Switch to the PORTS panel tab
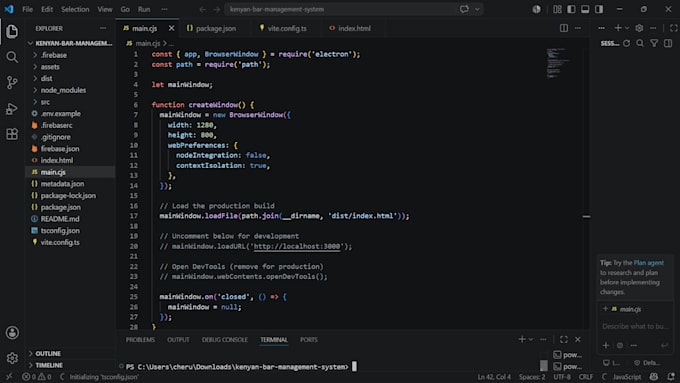 click(309, 340)
